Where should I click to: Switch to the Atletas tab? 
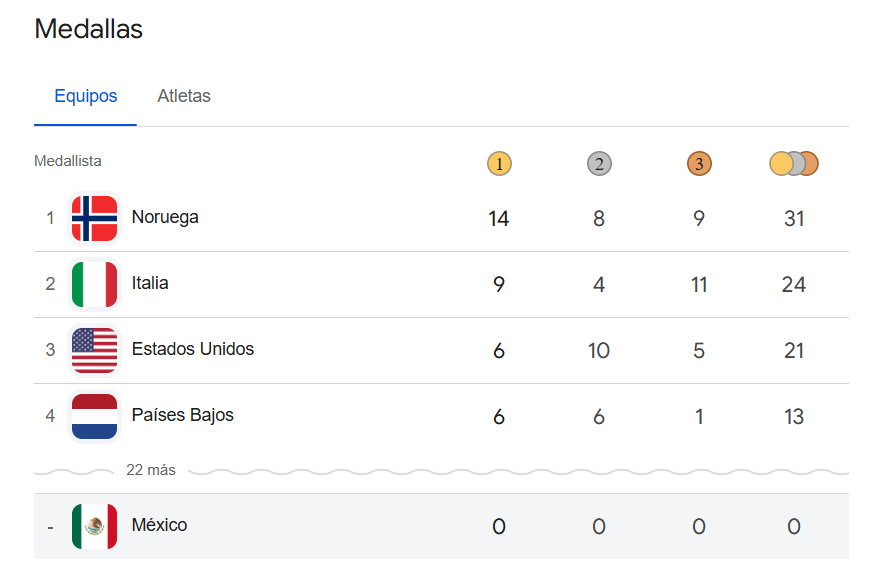184,97
